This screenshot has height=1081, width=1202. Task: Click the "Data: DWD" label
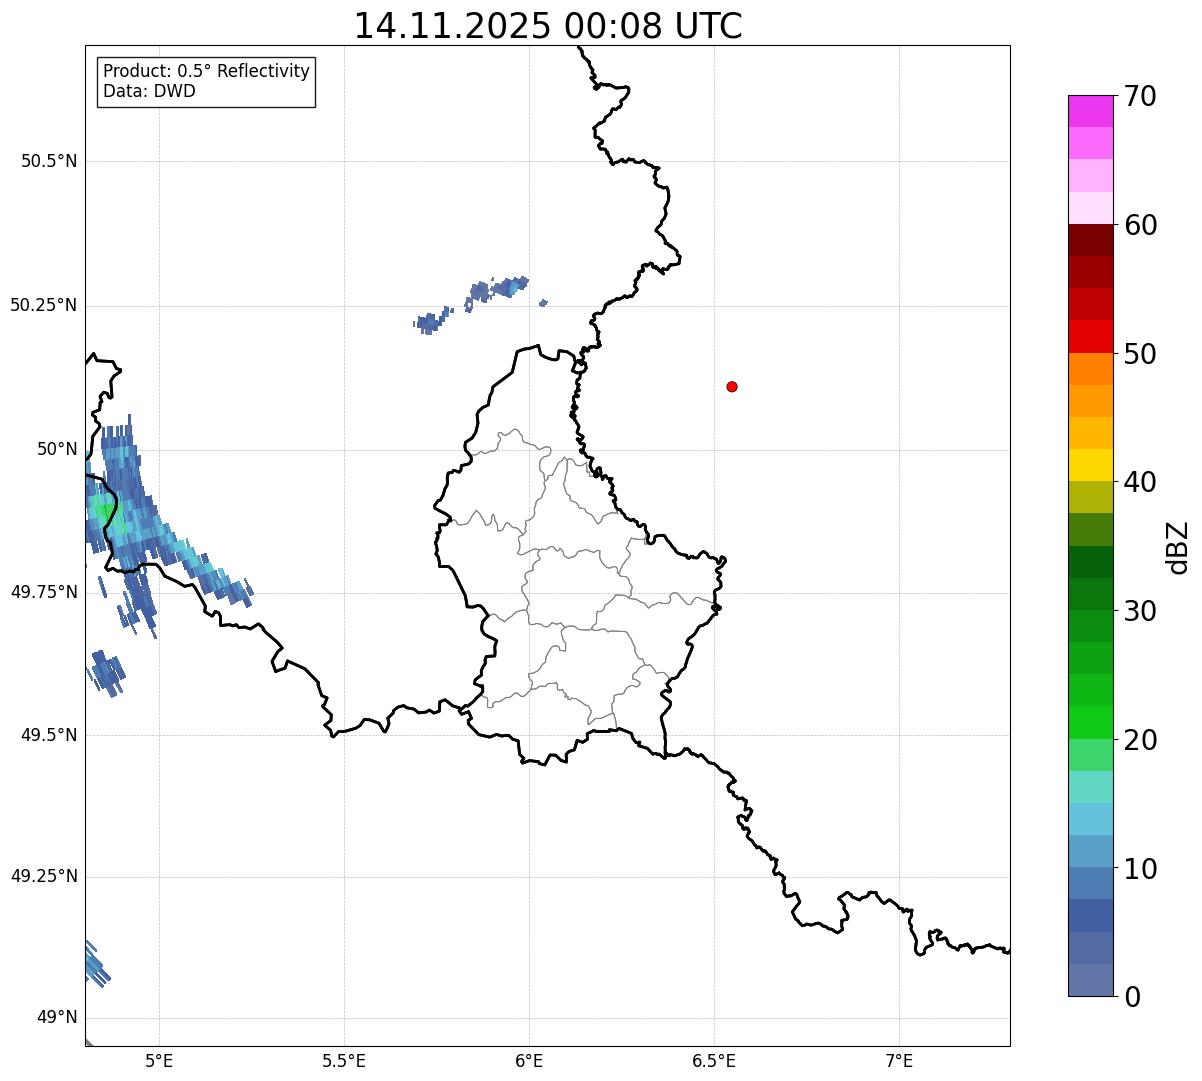coord(149,91)
